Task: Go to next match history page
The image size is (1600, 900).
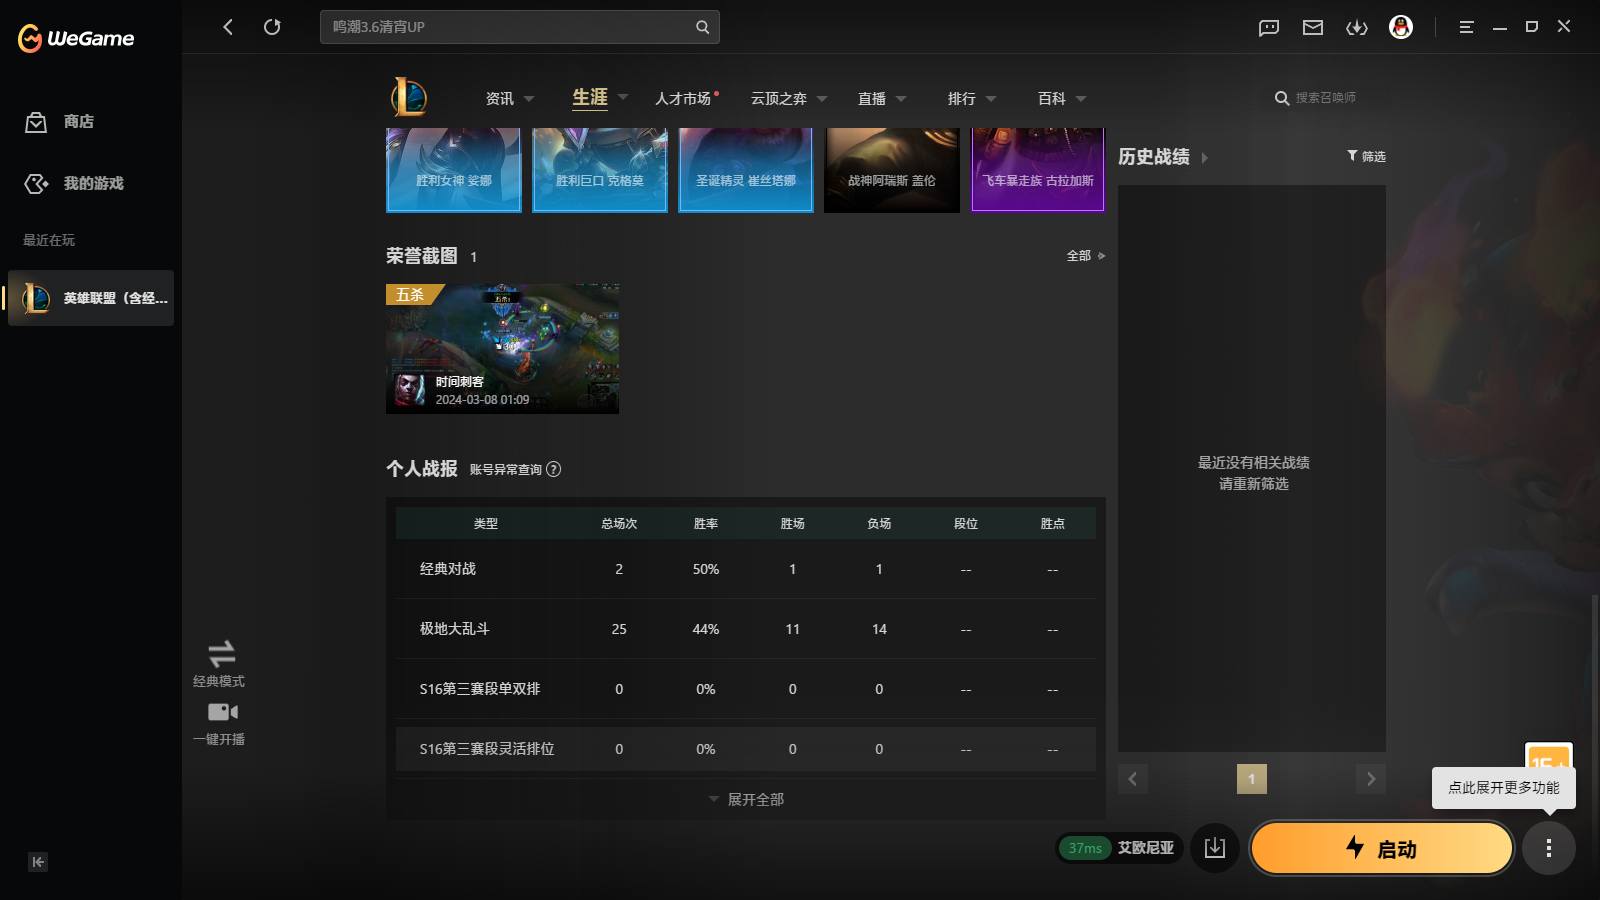Action: point(1371,779)
